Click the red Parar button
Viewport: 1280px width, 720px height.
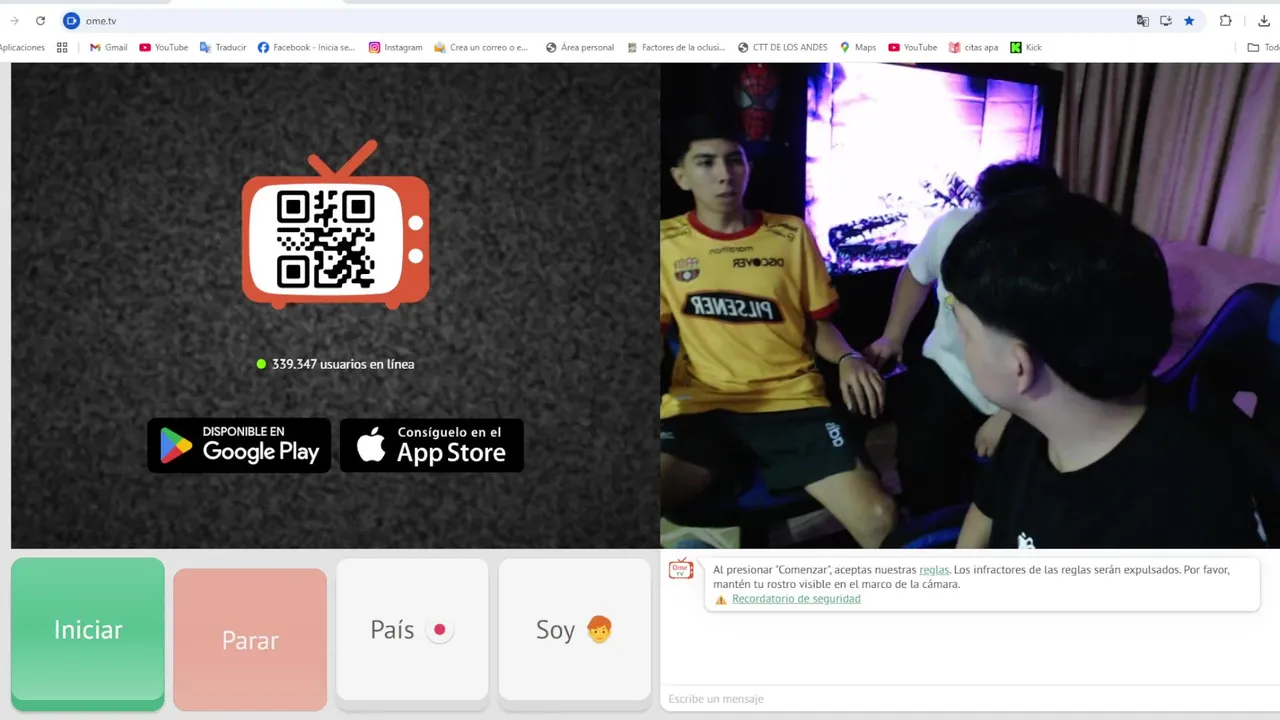250,640
